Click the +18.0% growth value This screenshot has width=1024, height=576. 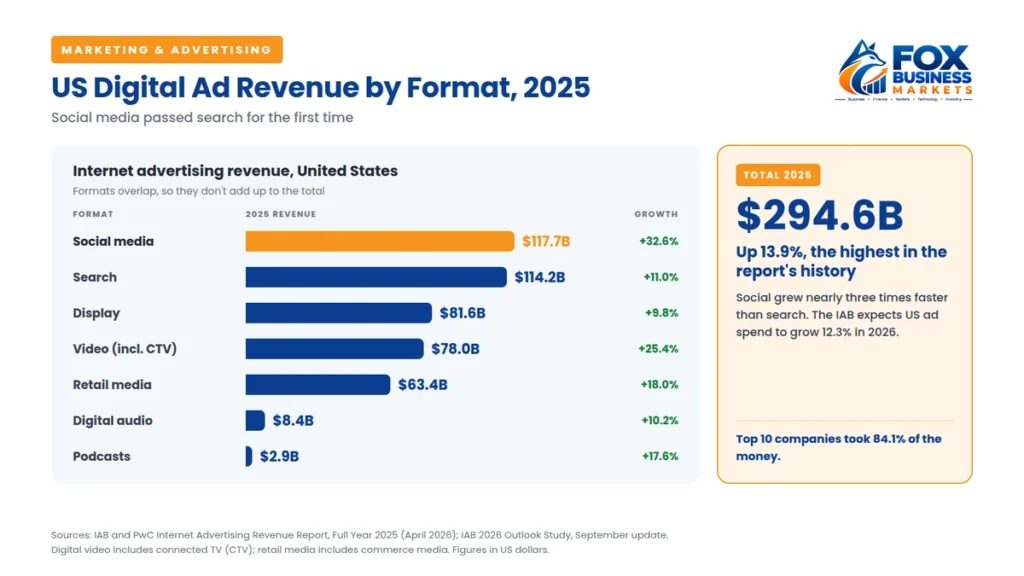coord(659,385)
